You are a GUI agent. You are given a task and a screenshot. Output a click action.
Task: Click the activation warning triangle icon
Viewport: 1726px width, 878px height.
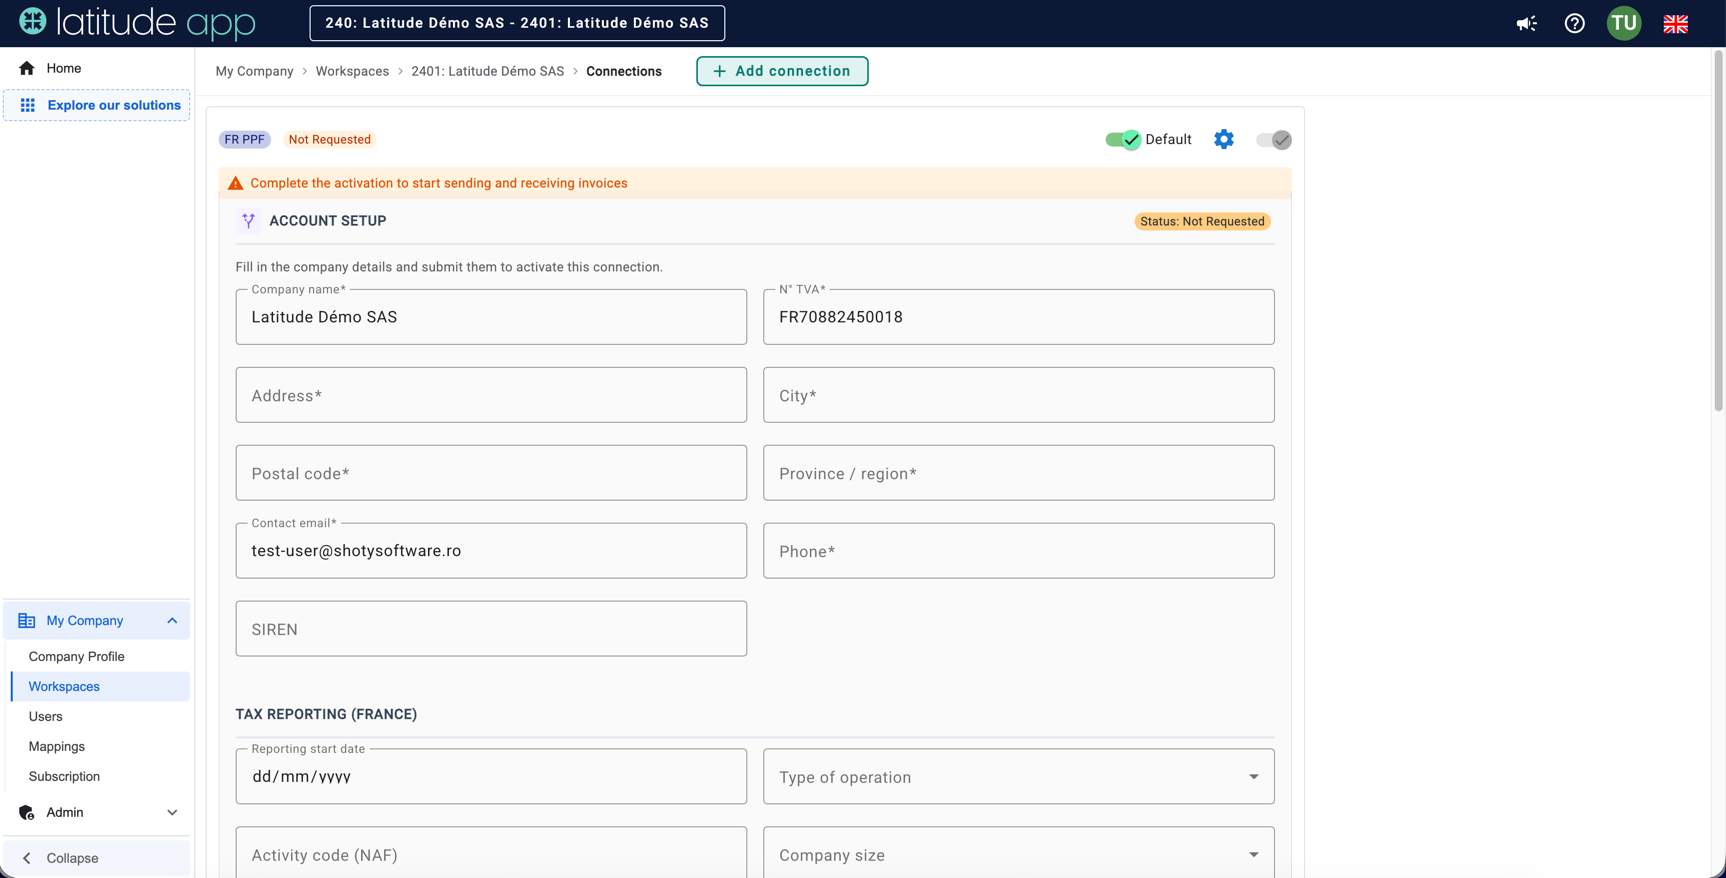(x=235, y=183)
